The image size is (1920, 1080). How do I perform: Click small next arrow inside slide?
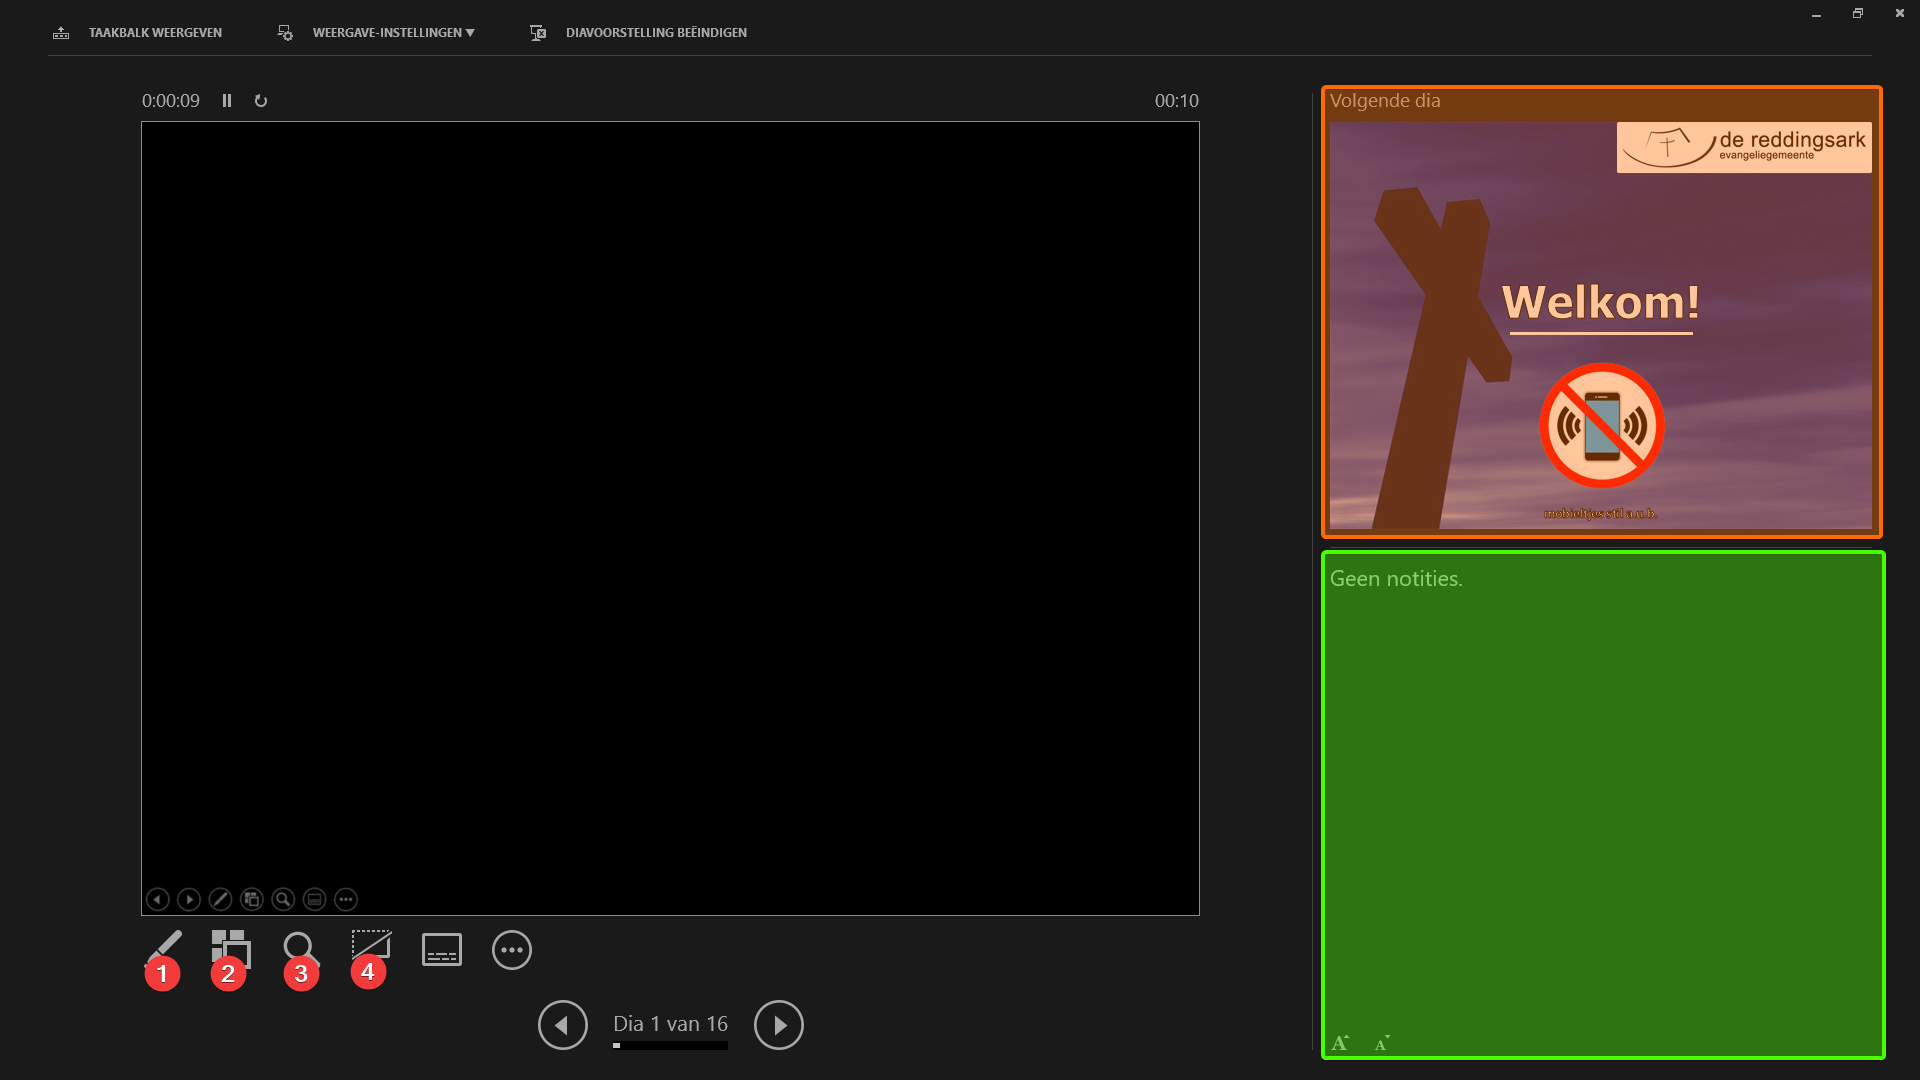189,899
